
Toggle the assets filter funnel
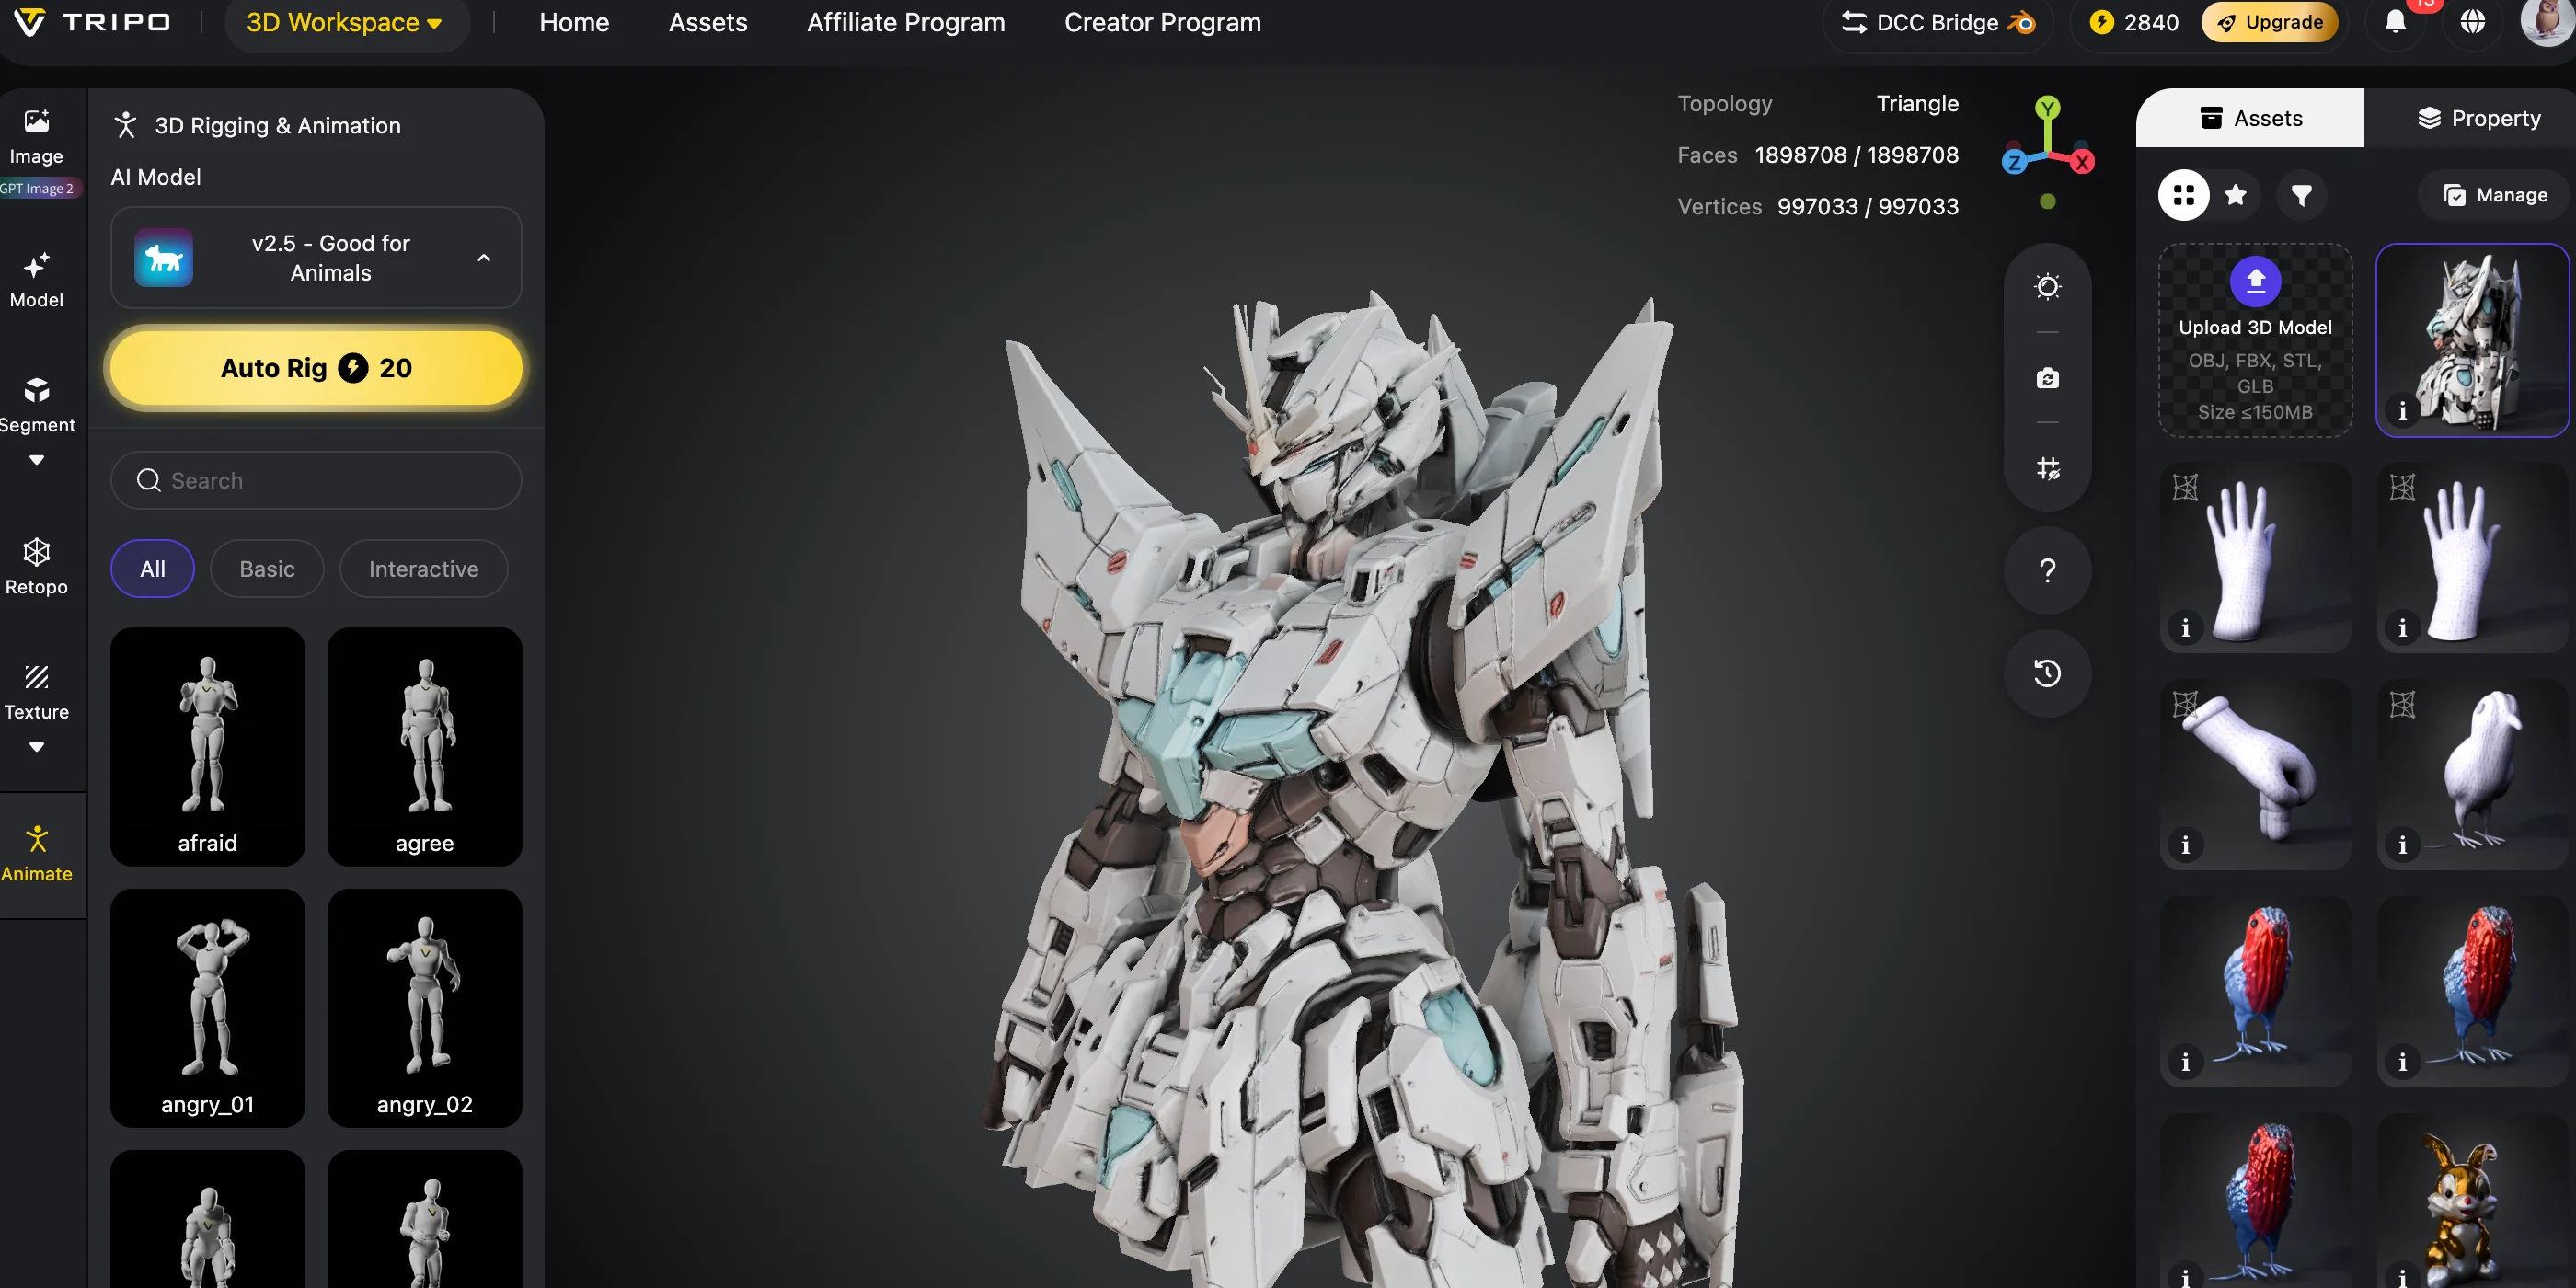pyautogui.click(x=2301, y=195)
